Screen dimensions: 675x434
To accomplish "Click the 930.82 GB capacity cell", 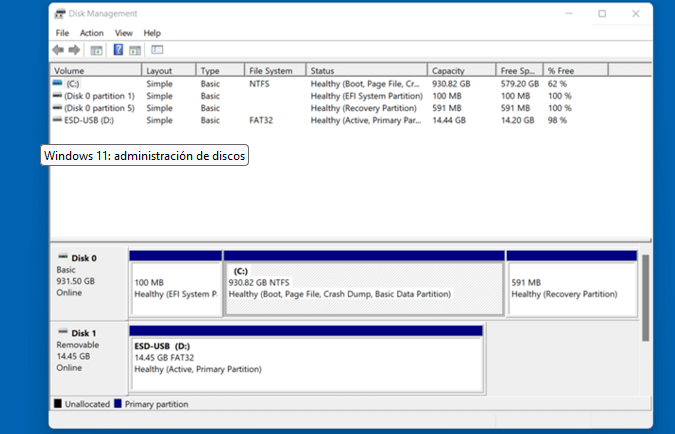I will point(451,84).
